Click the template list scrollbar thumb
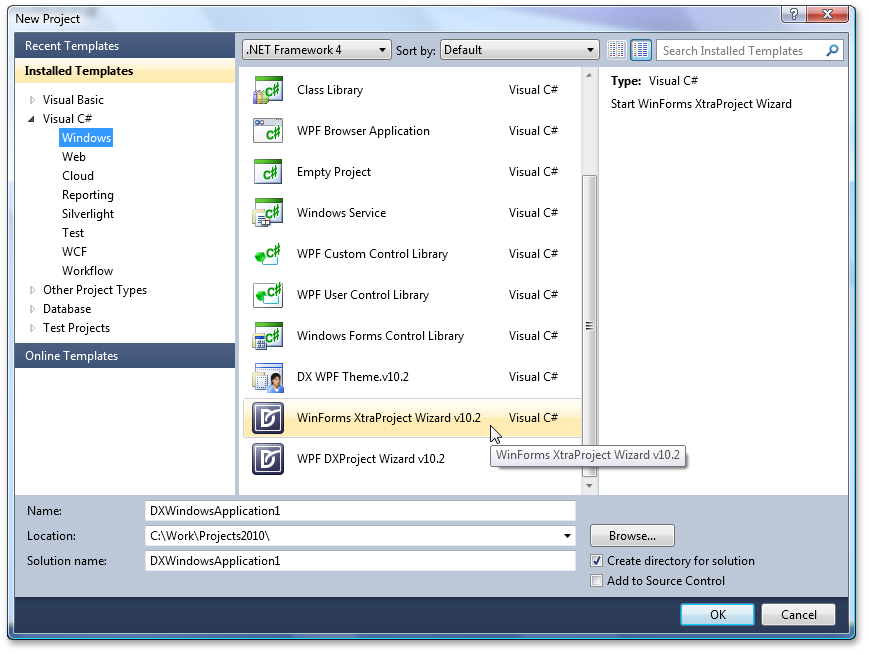 [589, 326]
